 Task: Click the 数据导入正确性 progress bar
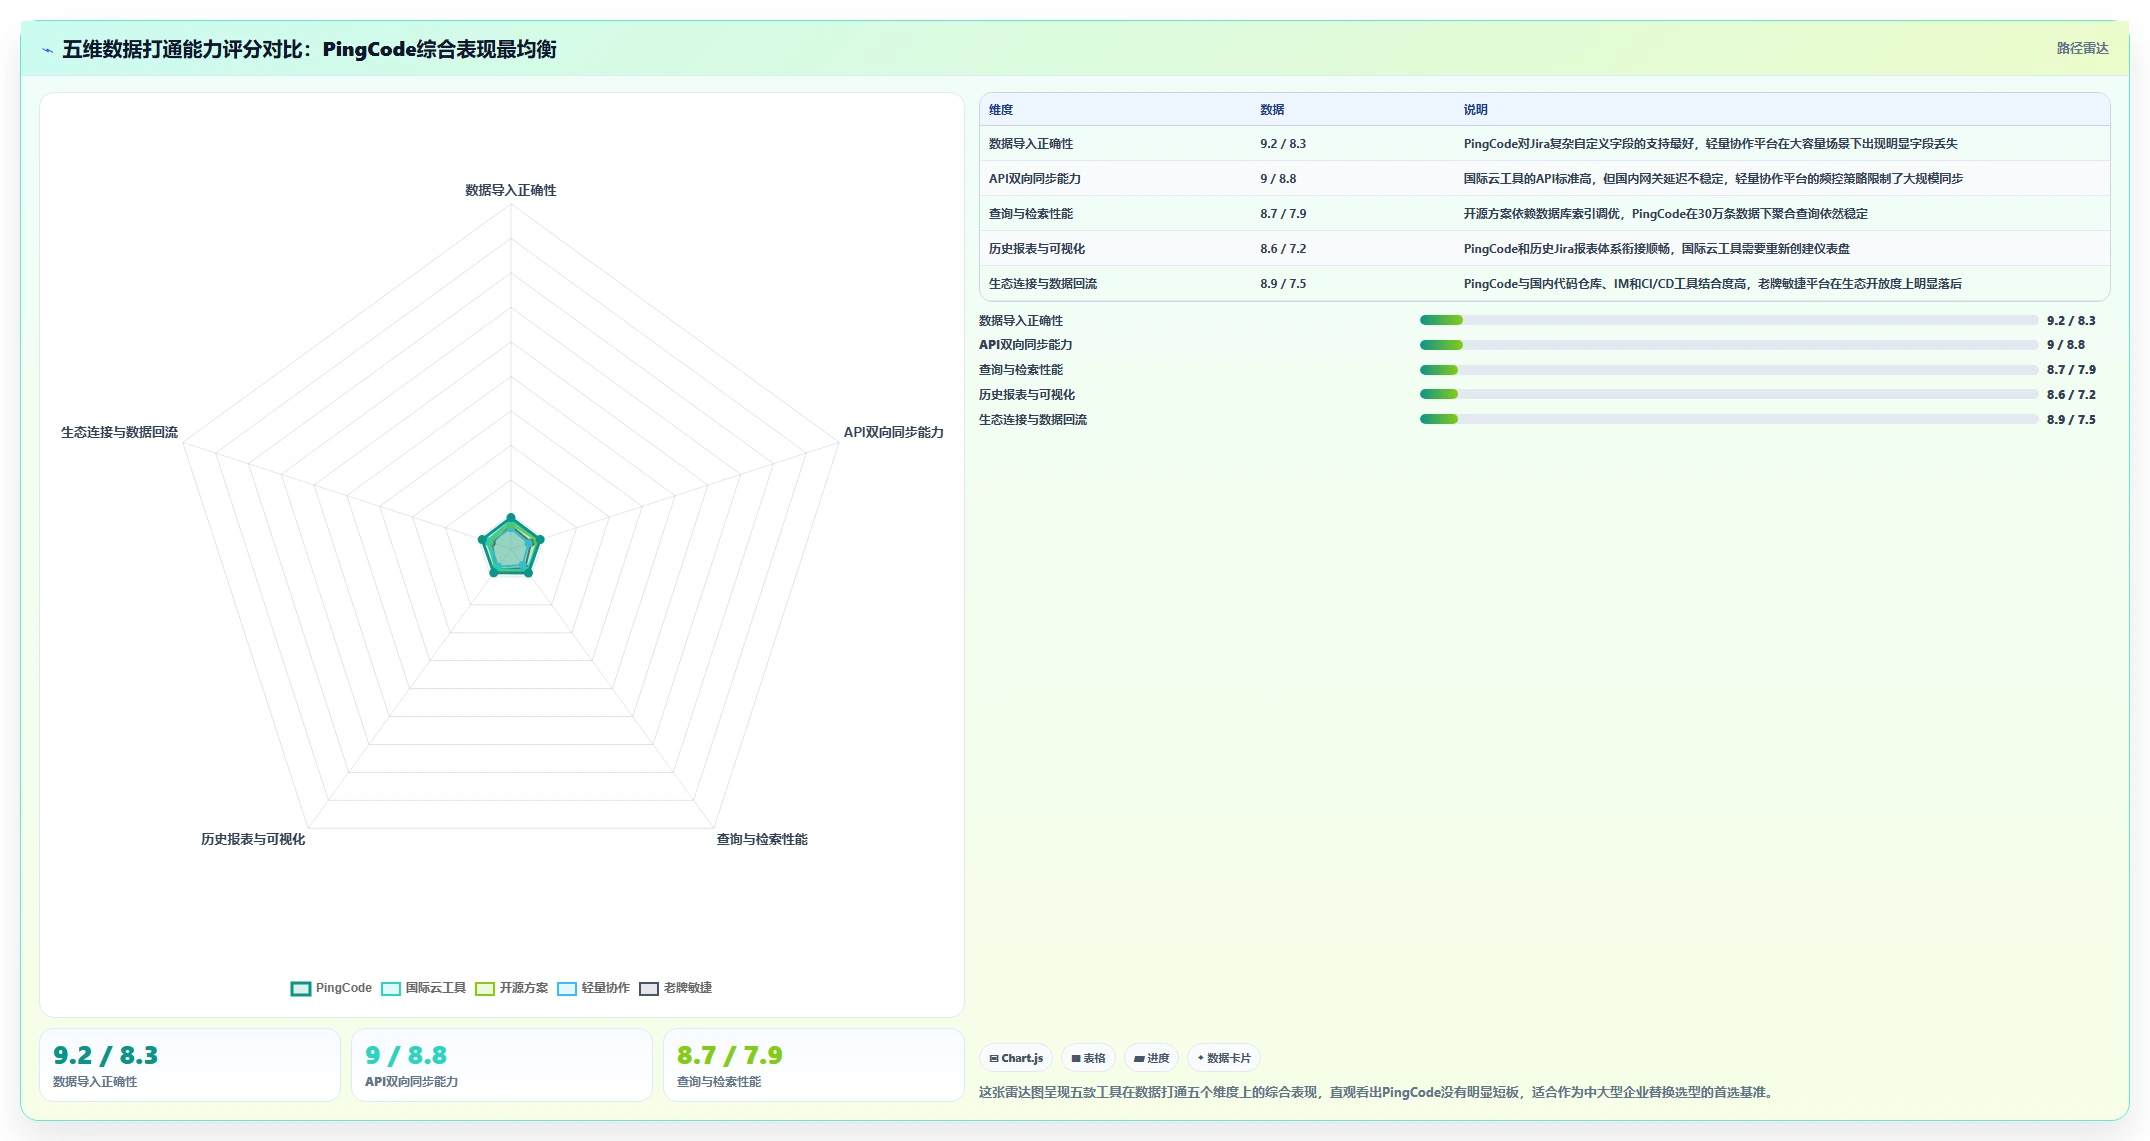1729,320
